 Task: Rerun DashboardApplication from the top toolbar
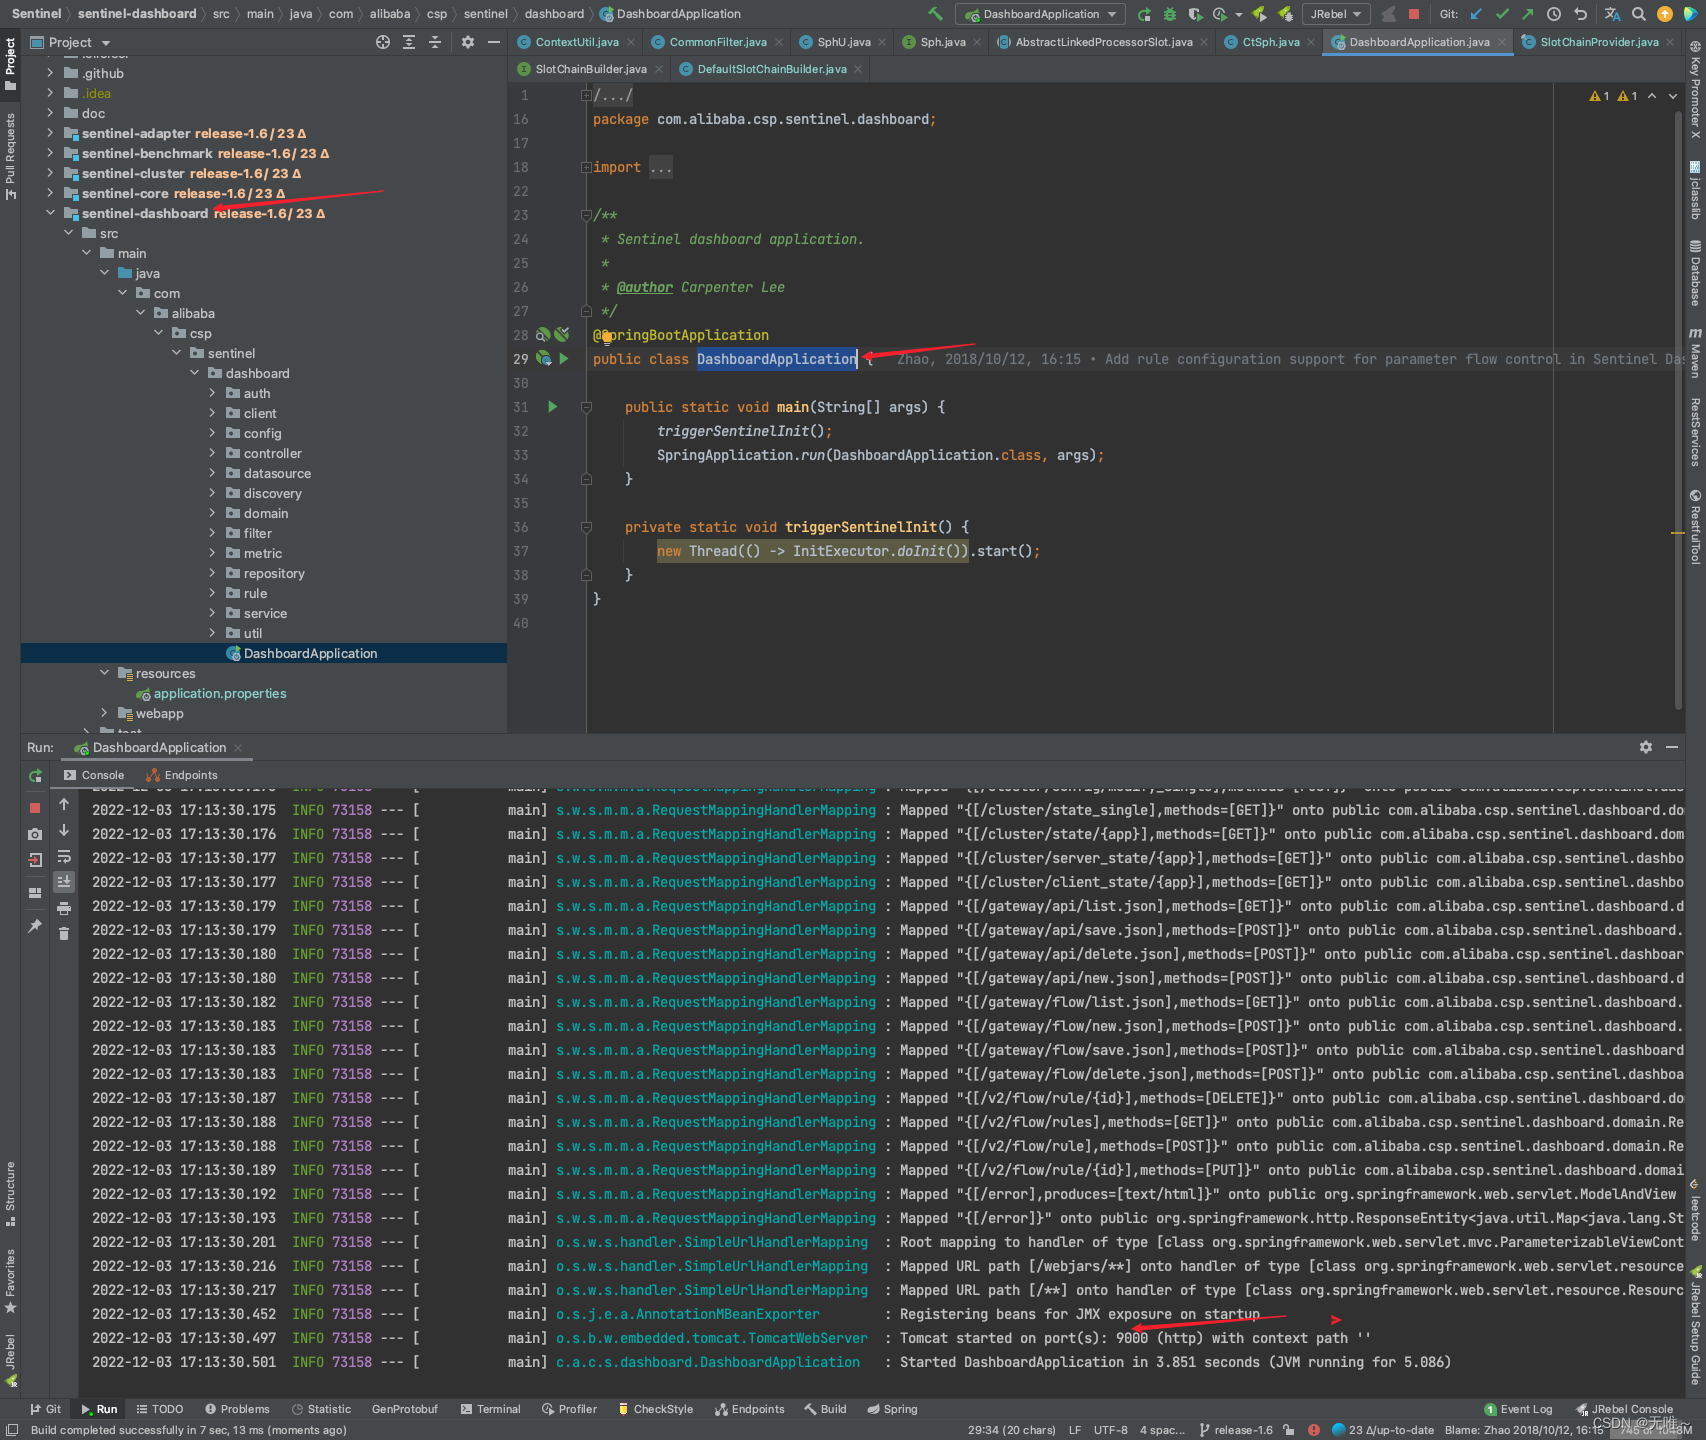(x=1144, y=14)
